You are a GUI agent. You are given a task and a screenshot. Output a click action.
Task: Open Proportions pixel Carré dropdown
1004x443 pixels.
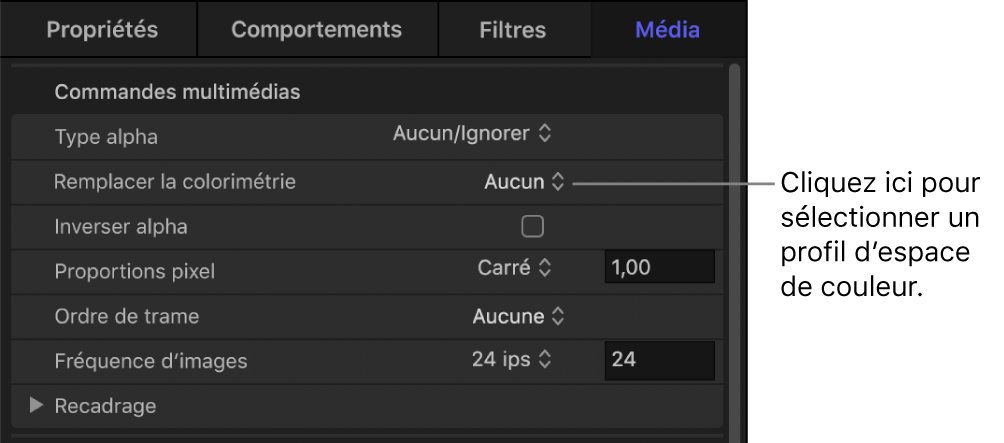pos(514,268)
